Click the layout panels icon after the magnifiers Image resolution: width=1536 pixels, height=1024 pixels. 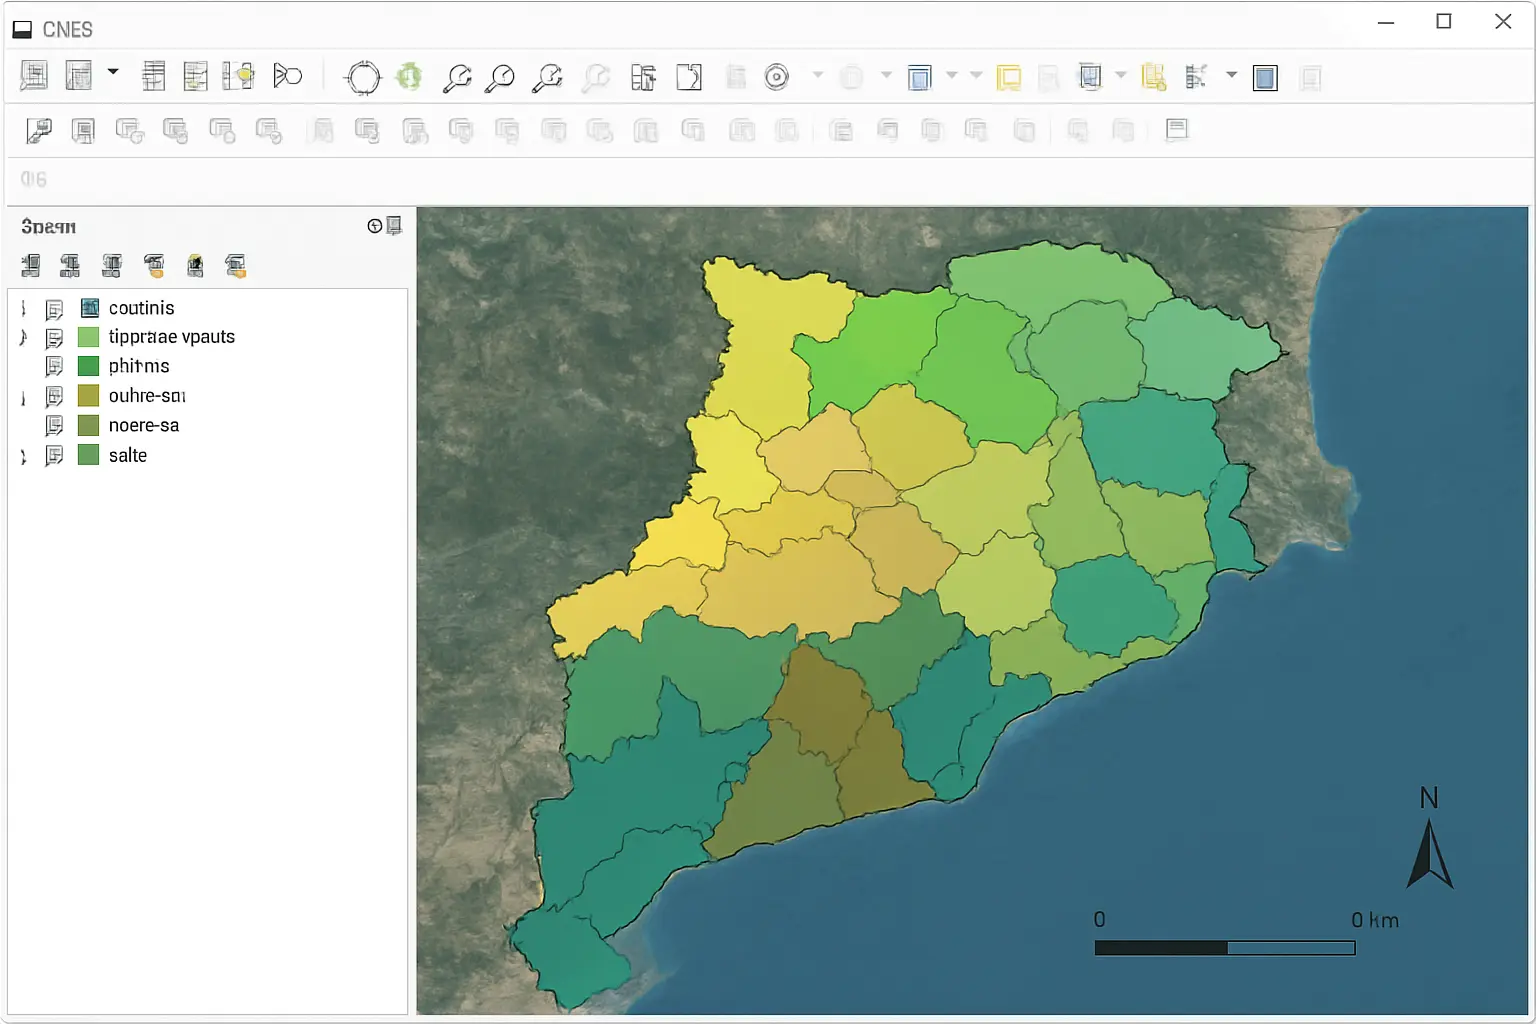643,77
